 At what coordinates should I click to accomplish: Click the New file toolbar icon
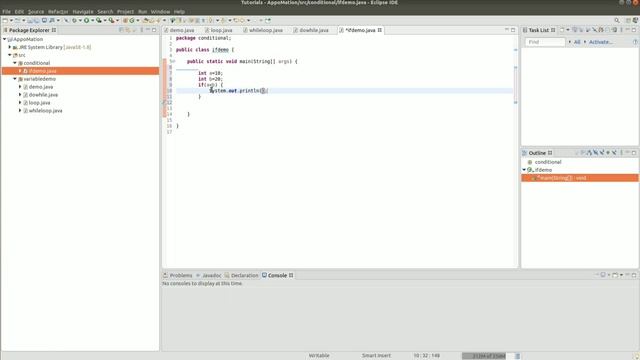pyautogui.click(x=5, y=20)
